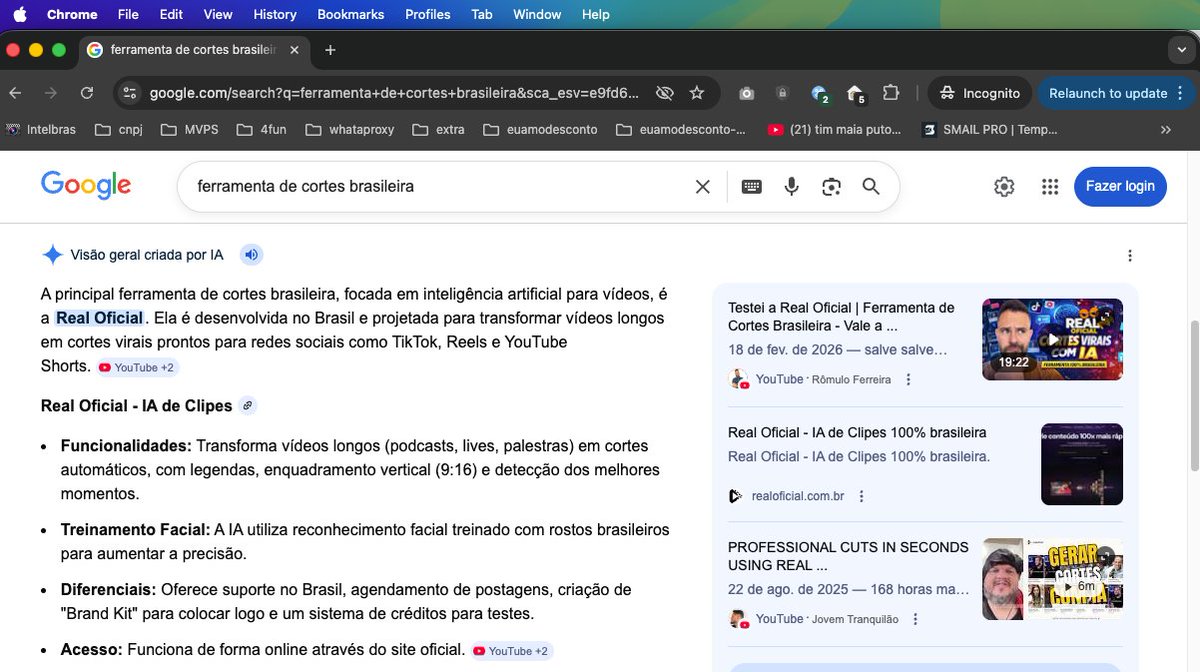Open the on-screen keyboard input tool

pos(752,186)
